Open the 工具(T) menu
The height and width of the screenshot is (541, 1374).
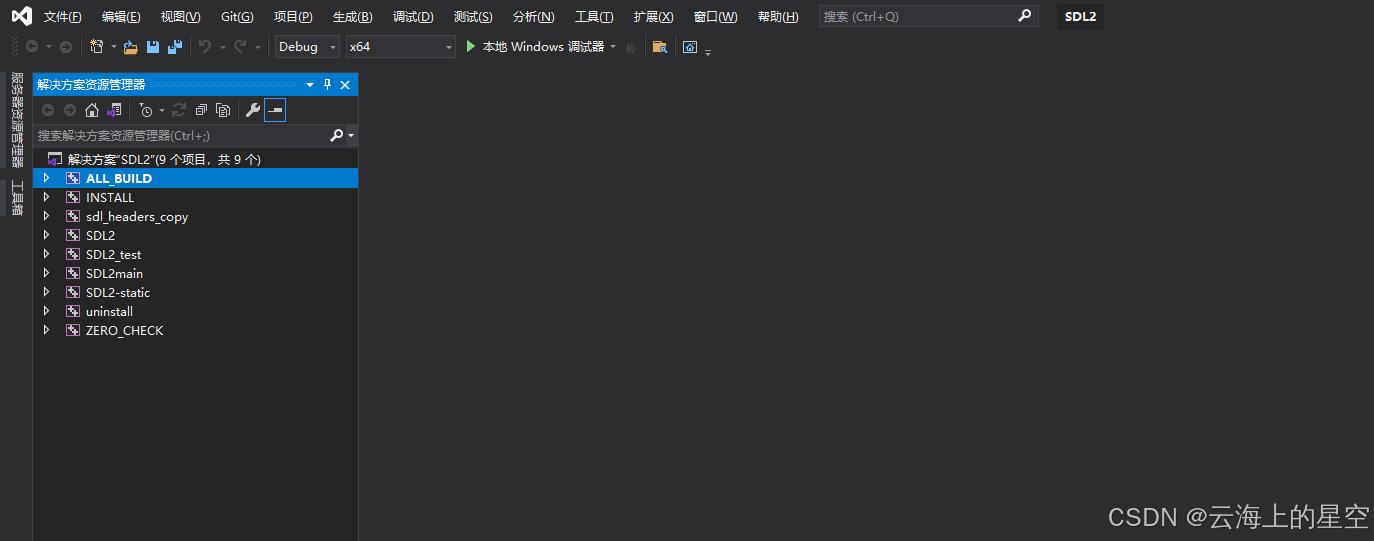click(594, 17)
